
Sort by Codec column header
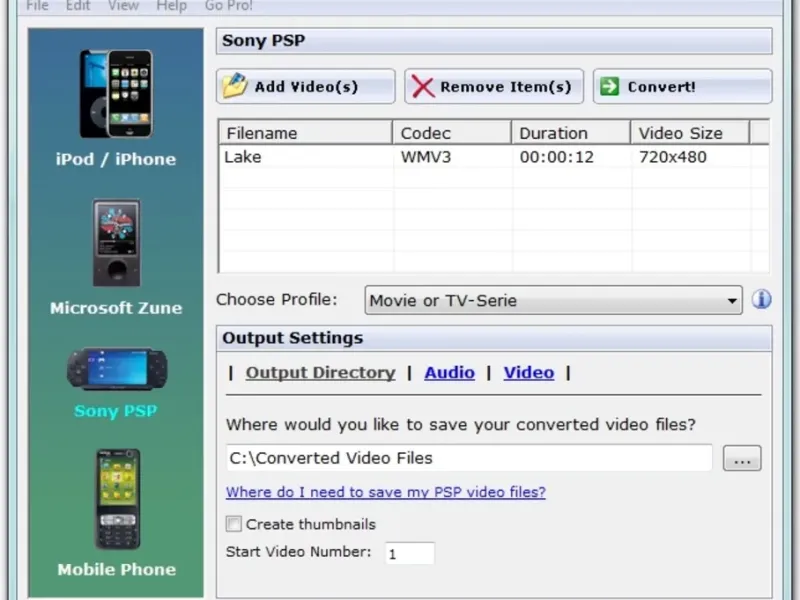tap(452, 133)
